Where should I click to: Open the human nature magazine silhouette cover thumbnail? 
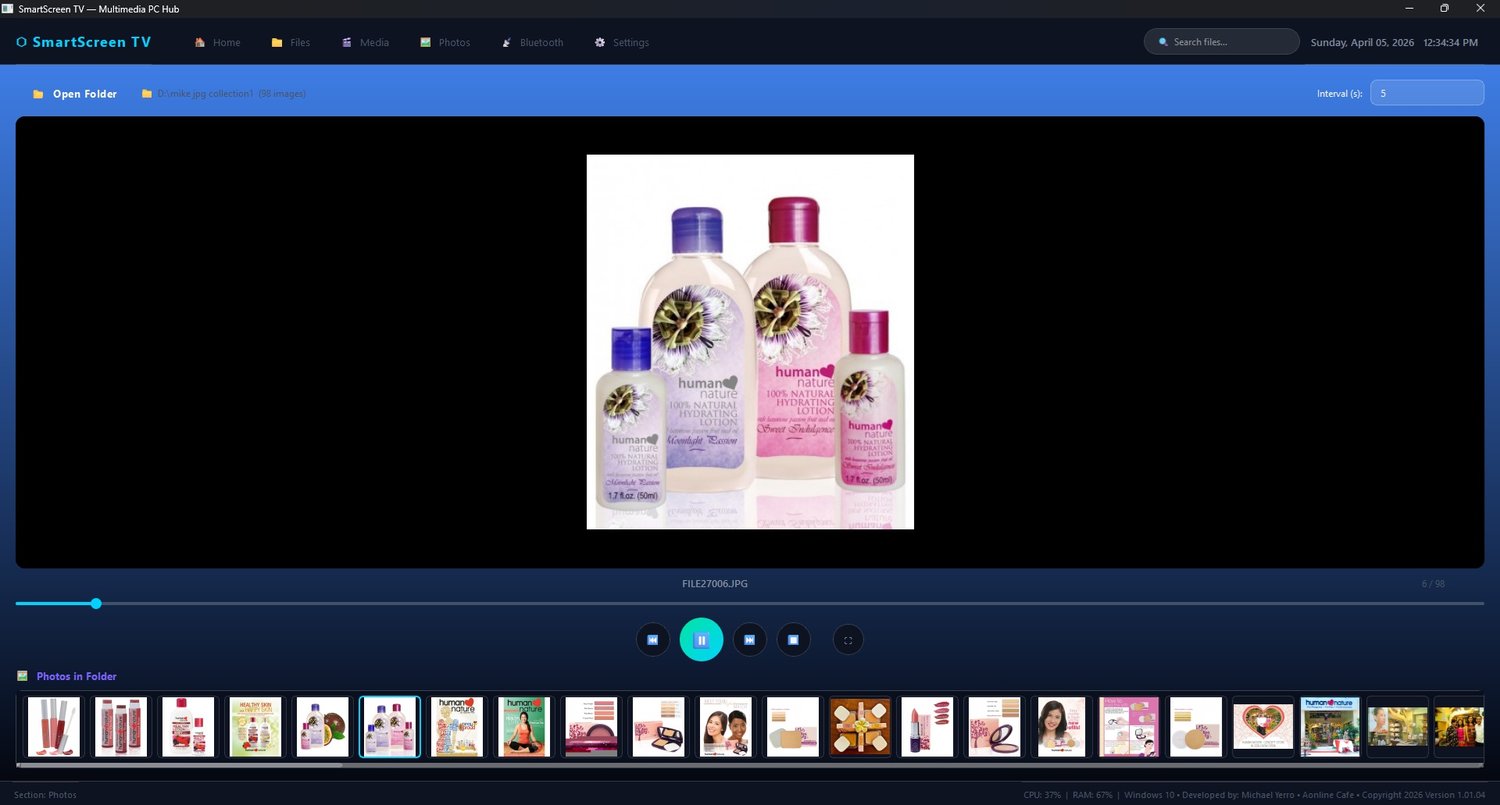pyautogui.click(x=457, y=727)
